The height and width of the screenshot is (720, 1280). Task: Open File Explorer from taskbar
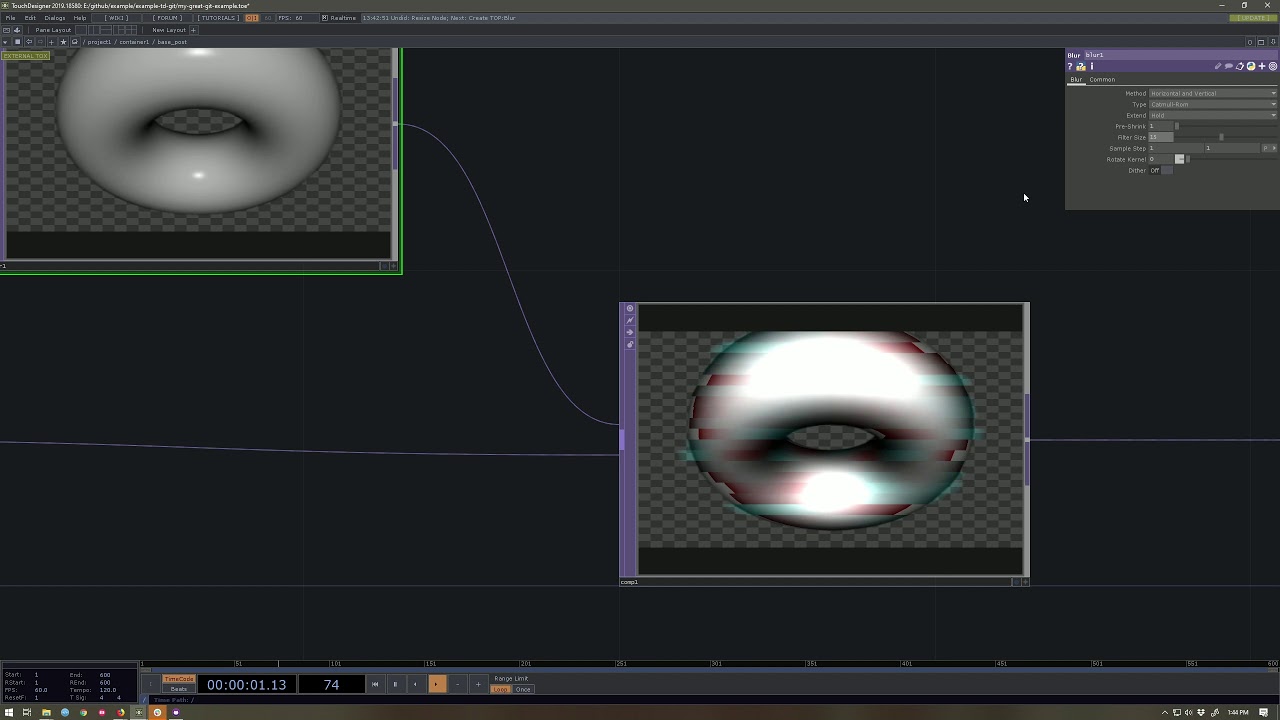[46, 712]
